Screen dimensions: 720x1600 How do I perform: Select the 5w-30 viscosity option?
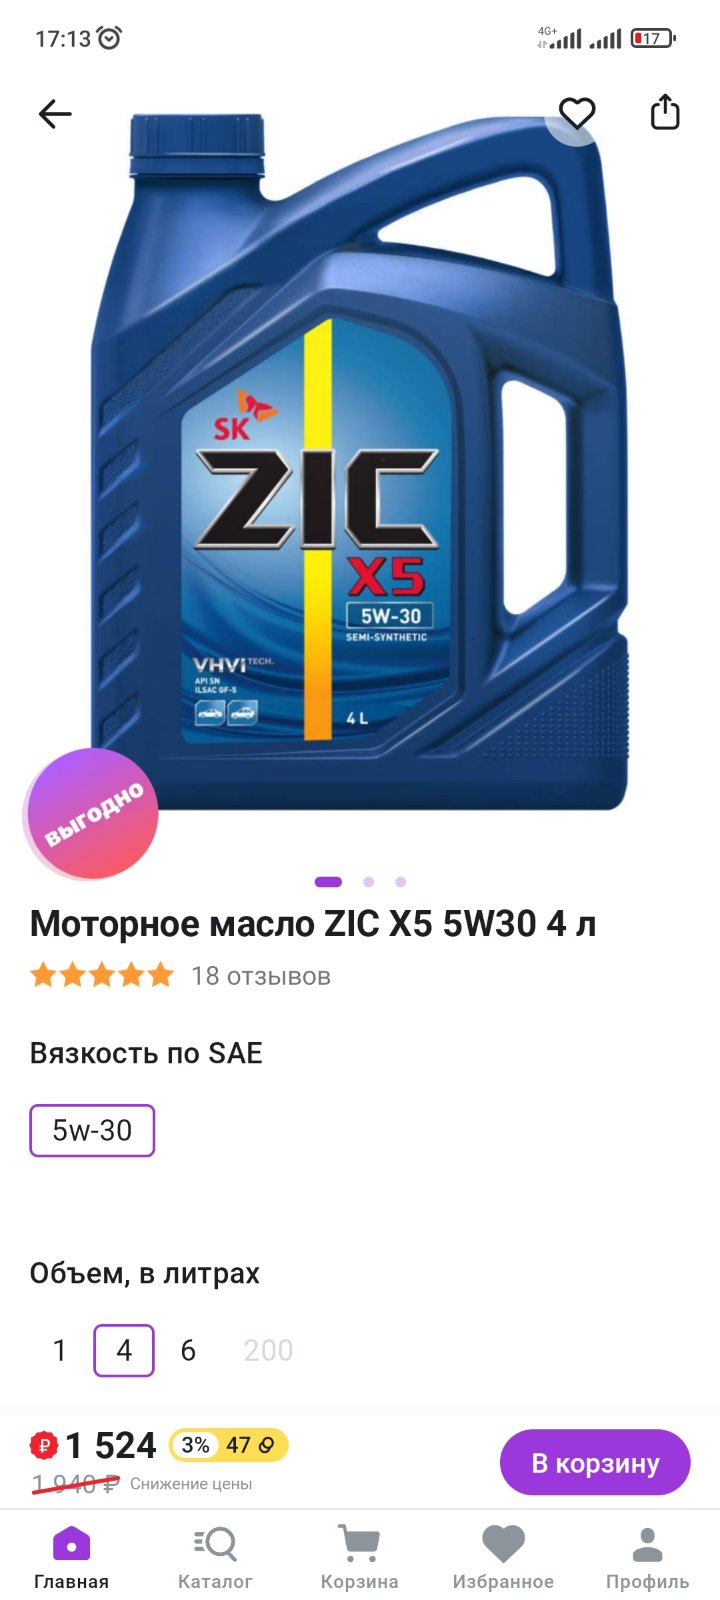[x=92, y=1130]
